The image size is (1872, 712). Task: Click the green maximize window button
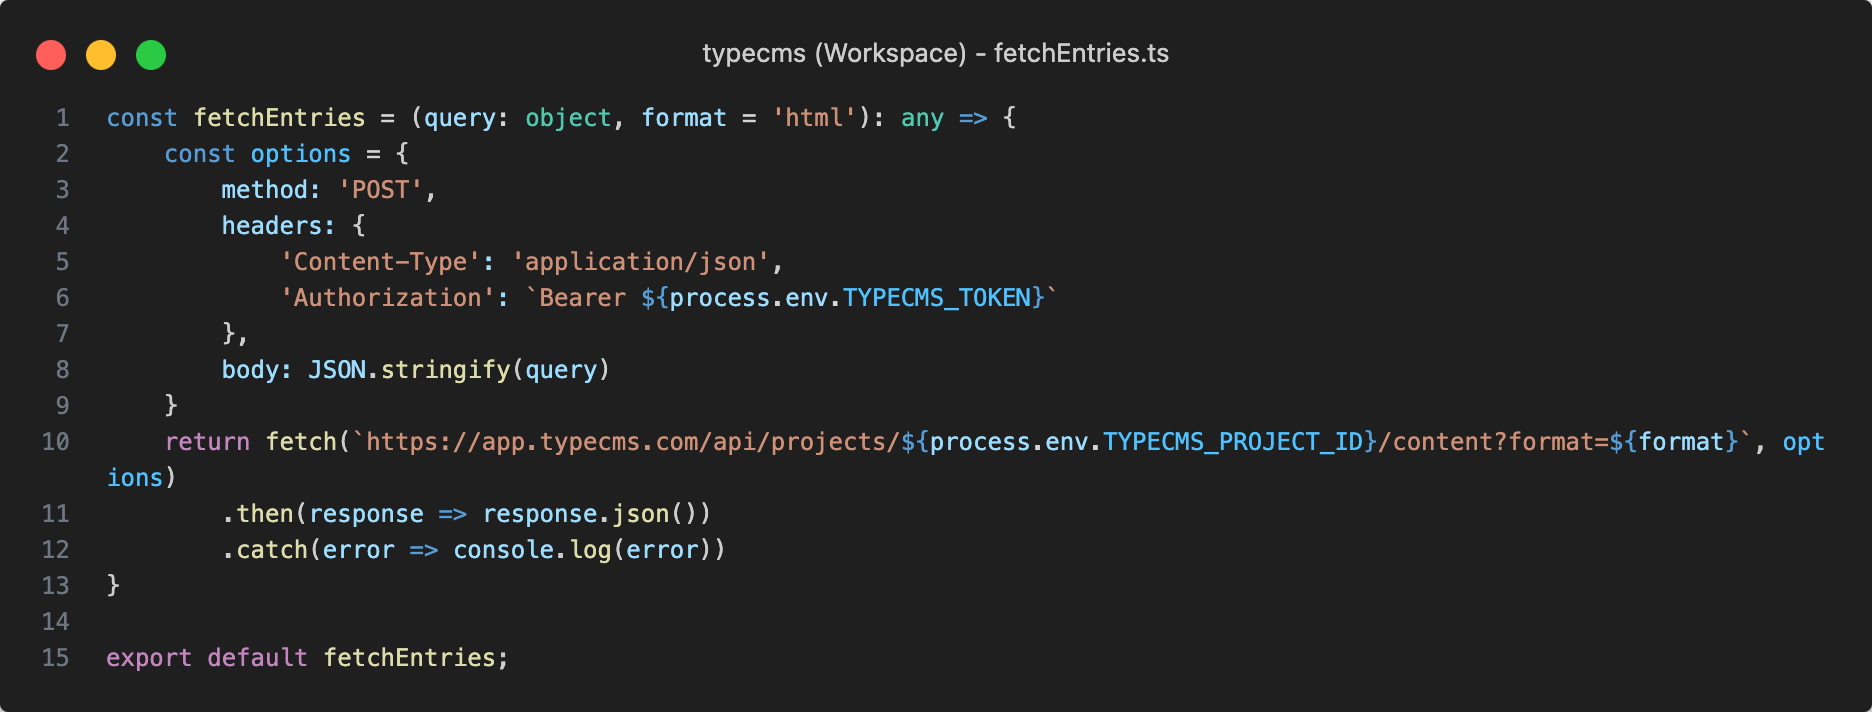click(151, 54)
